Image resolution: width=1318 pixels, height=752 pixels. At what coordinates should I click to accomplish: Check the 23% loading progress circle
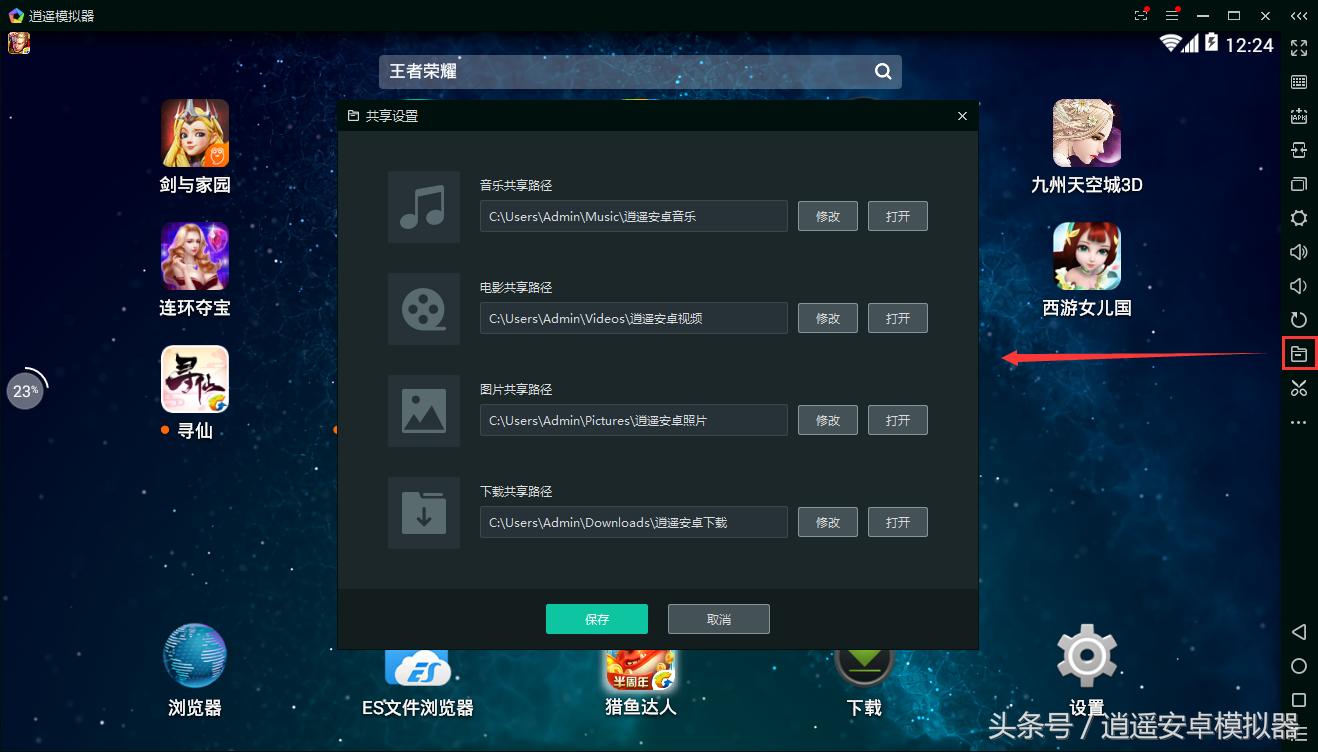tap(25, 390)
